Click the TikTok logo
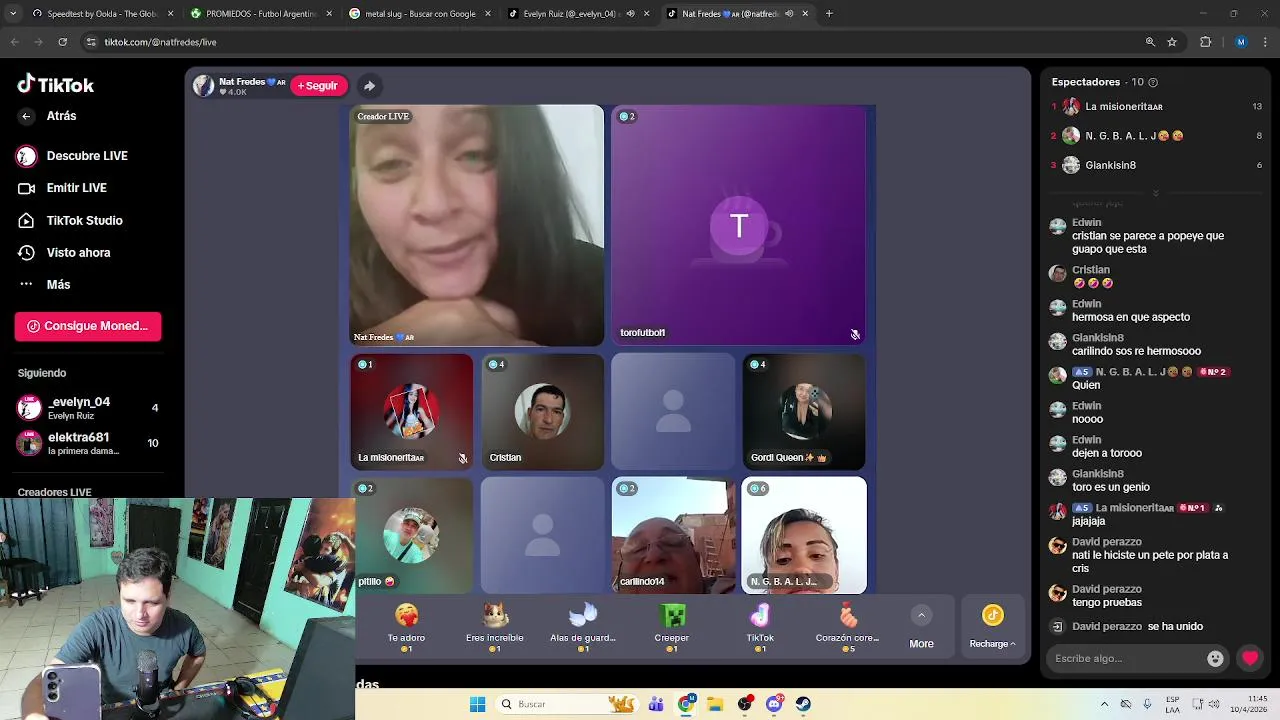Screen dimensions: 1280x720 56,85
